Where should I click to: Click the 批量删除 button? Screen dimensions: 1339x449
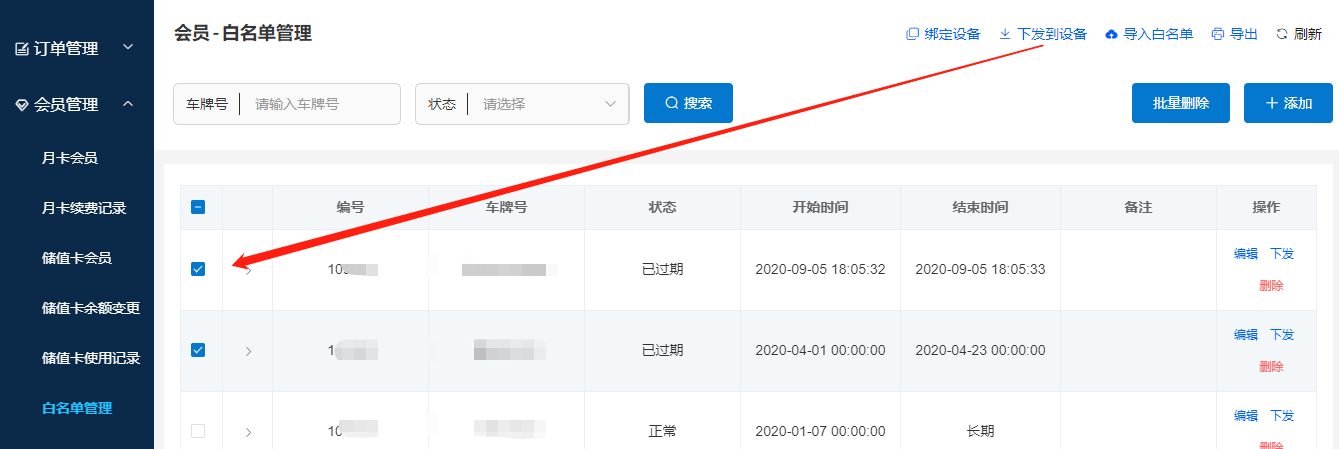coord(1180,103)
